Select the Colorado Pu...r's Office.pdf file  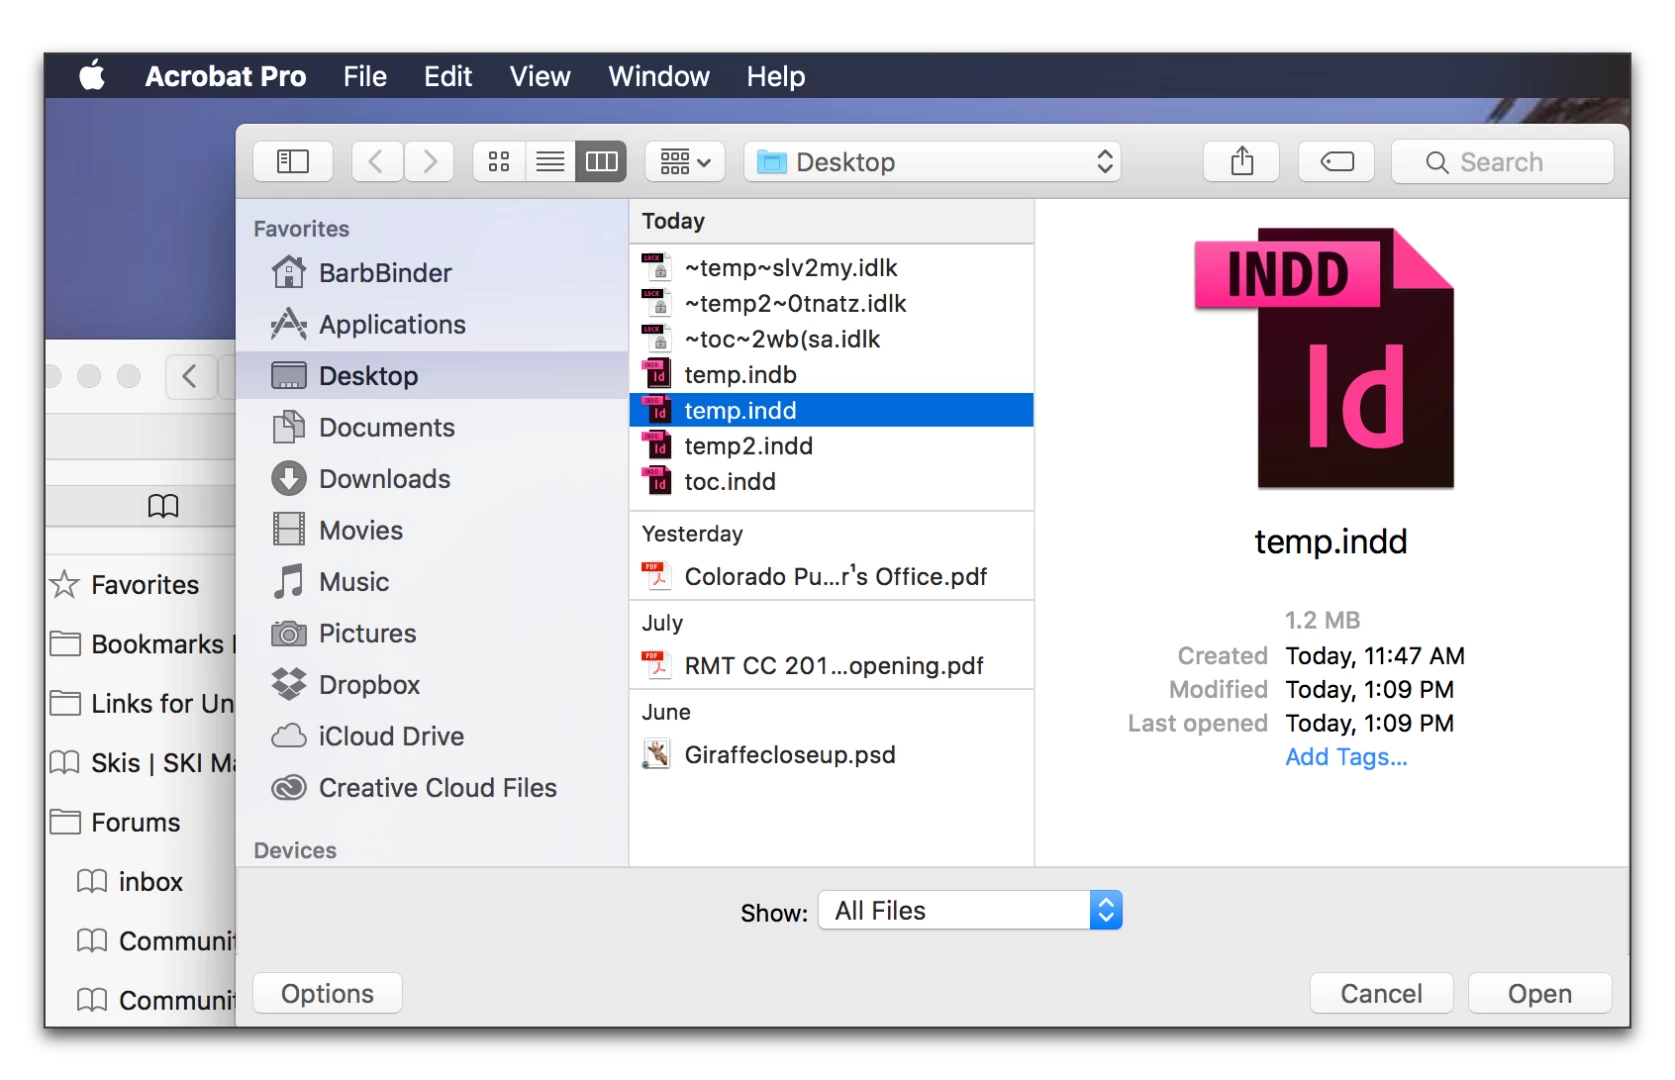(x=831, y=577)
